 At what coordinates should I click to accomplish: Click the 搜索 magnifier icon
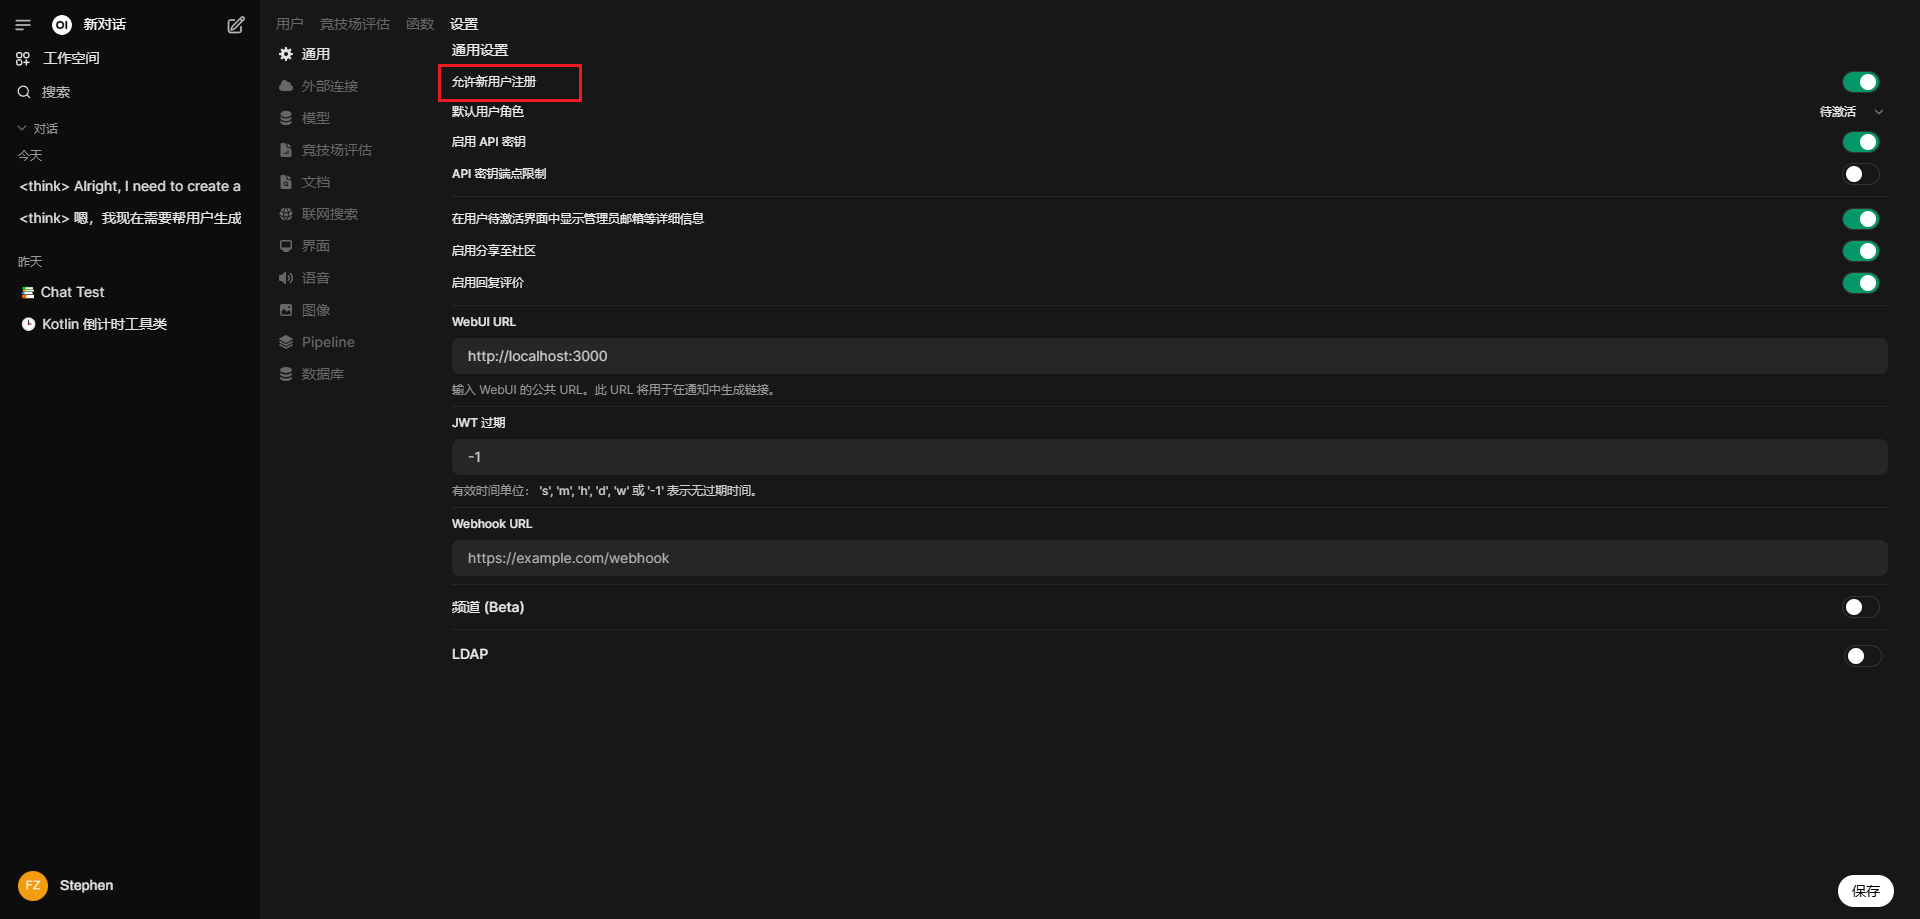coord(24,92)
